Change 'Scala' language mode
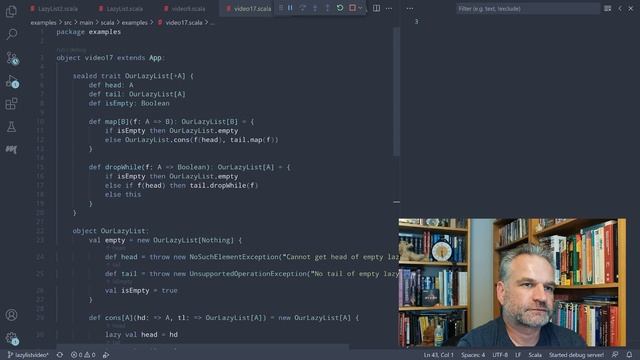640x360 pixels. tap(535, 355)
